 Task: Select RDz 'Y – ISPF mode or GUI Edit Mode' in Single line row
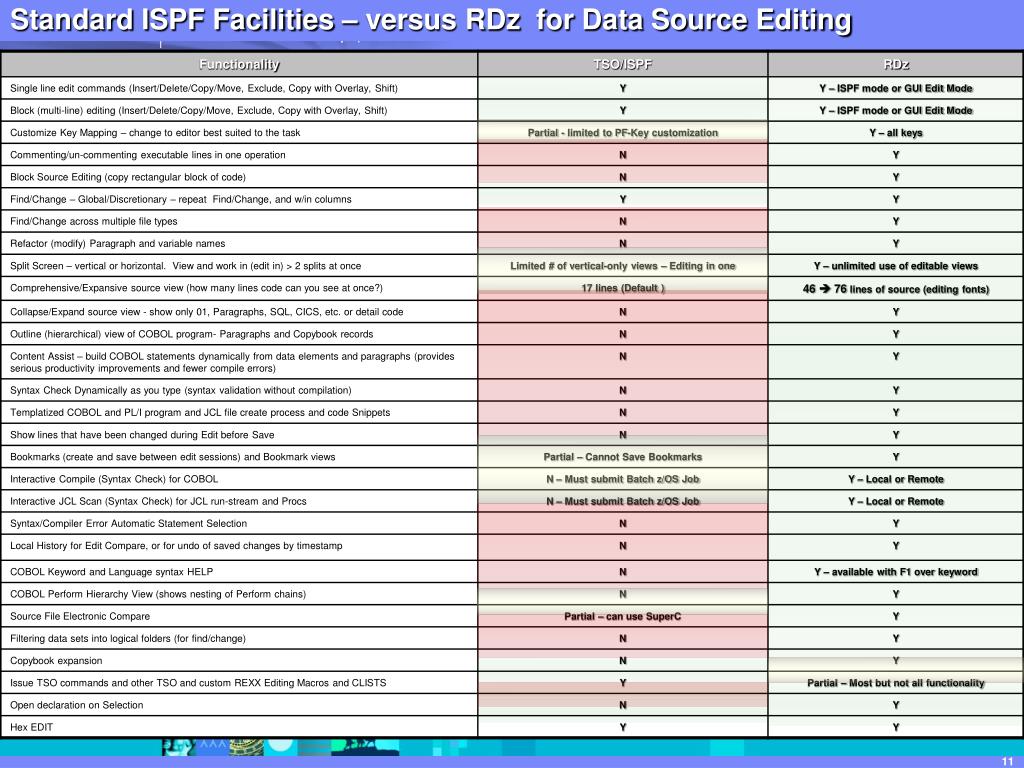[895, 88]
